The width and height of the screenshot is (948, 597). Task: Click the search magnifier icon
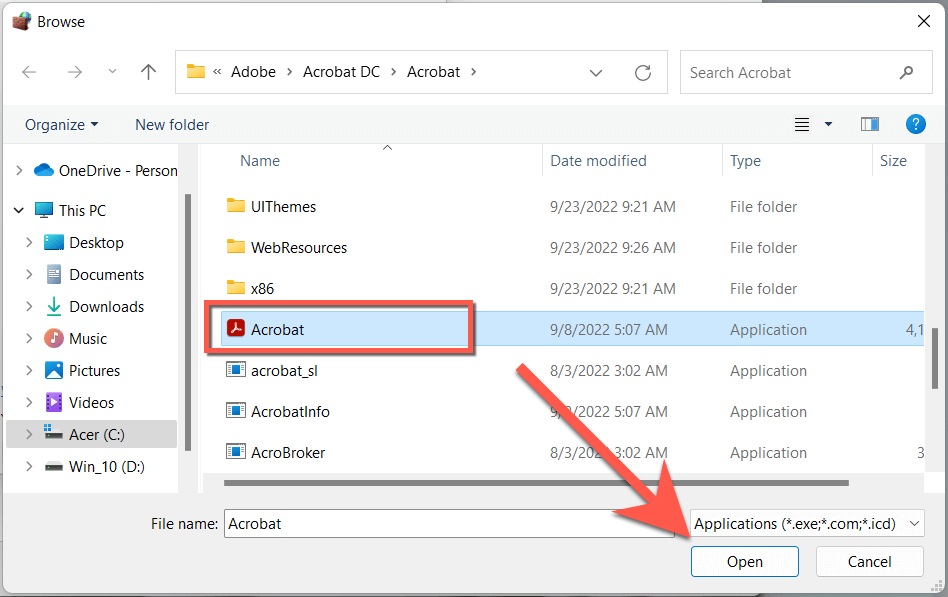pos(907,72)
